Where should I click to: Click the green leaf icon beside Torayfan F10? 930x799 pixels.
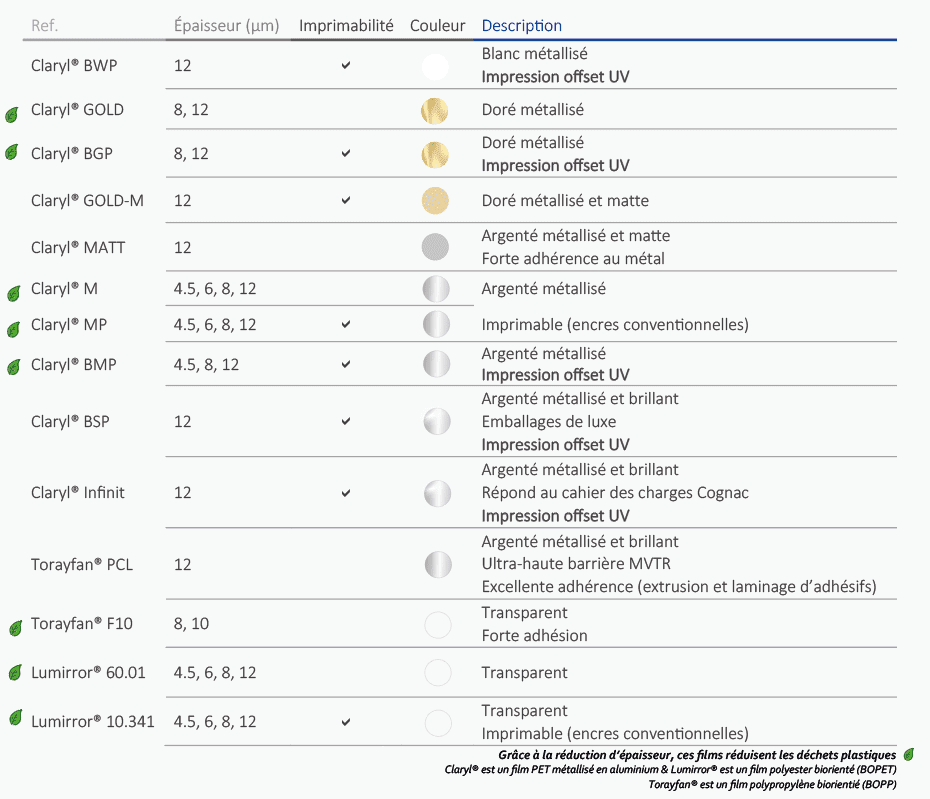click(16, 628)
